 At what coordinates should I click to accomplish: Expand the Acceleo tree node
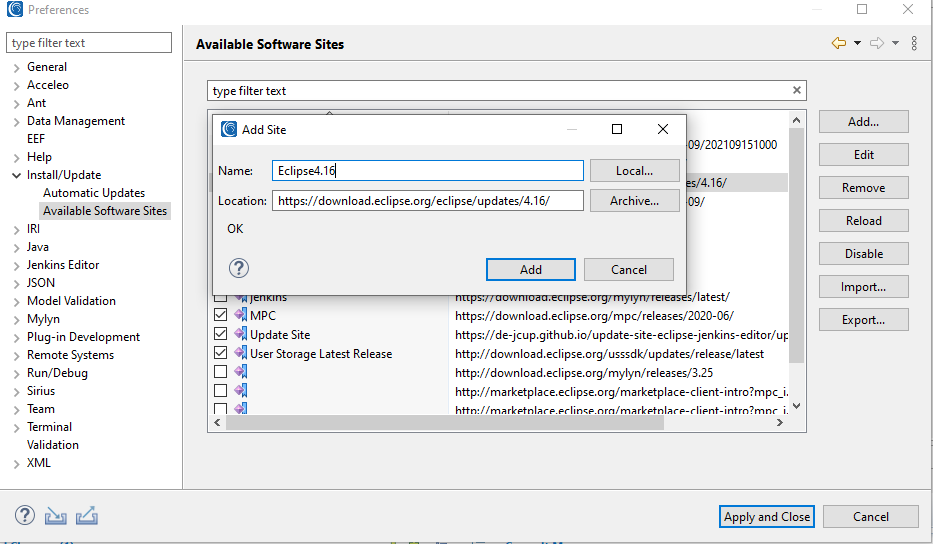(x=17, y=86)
